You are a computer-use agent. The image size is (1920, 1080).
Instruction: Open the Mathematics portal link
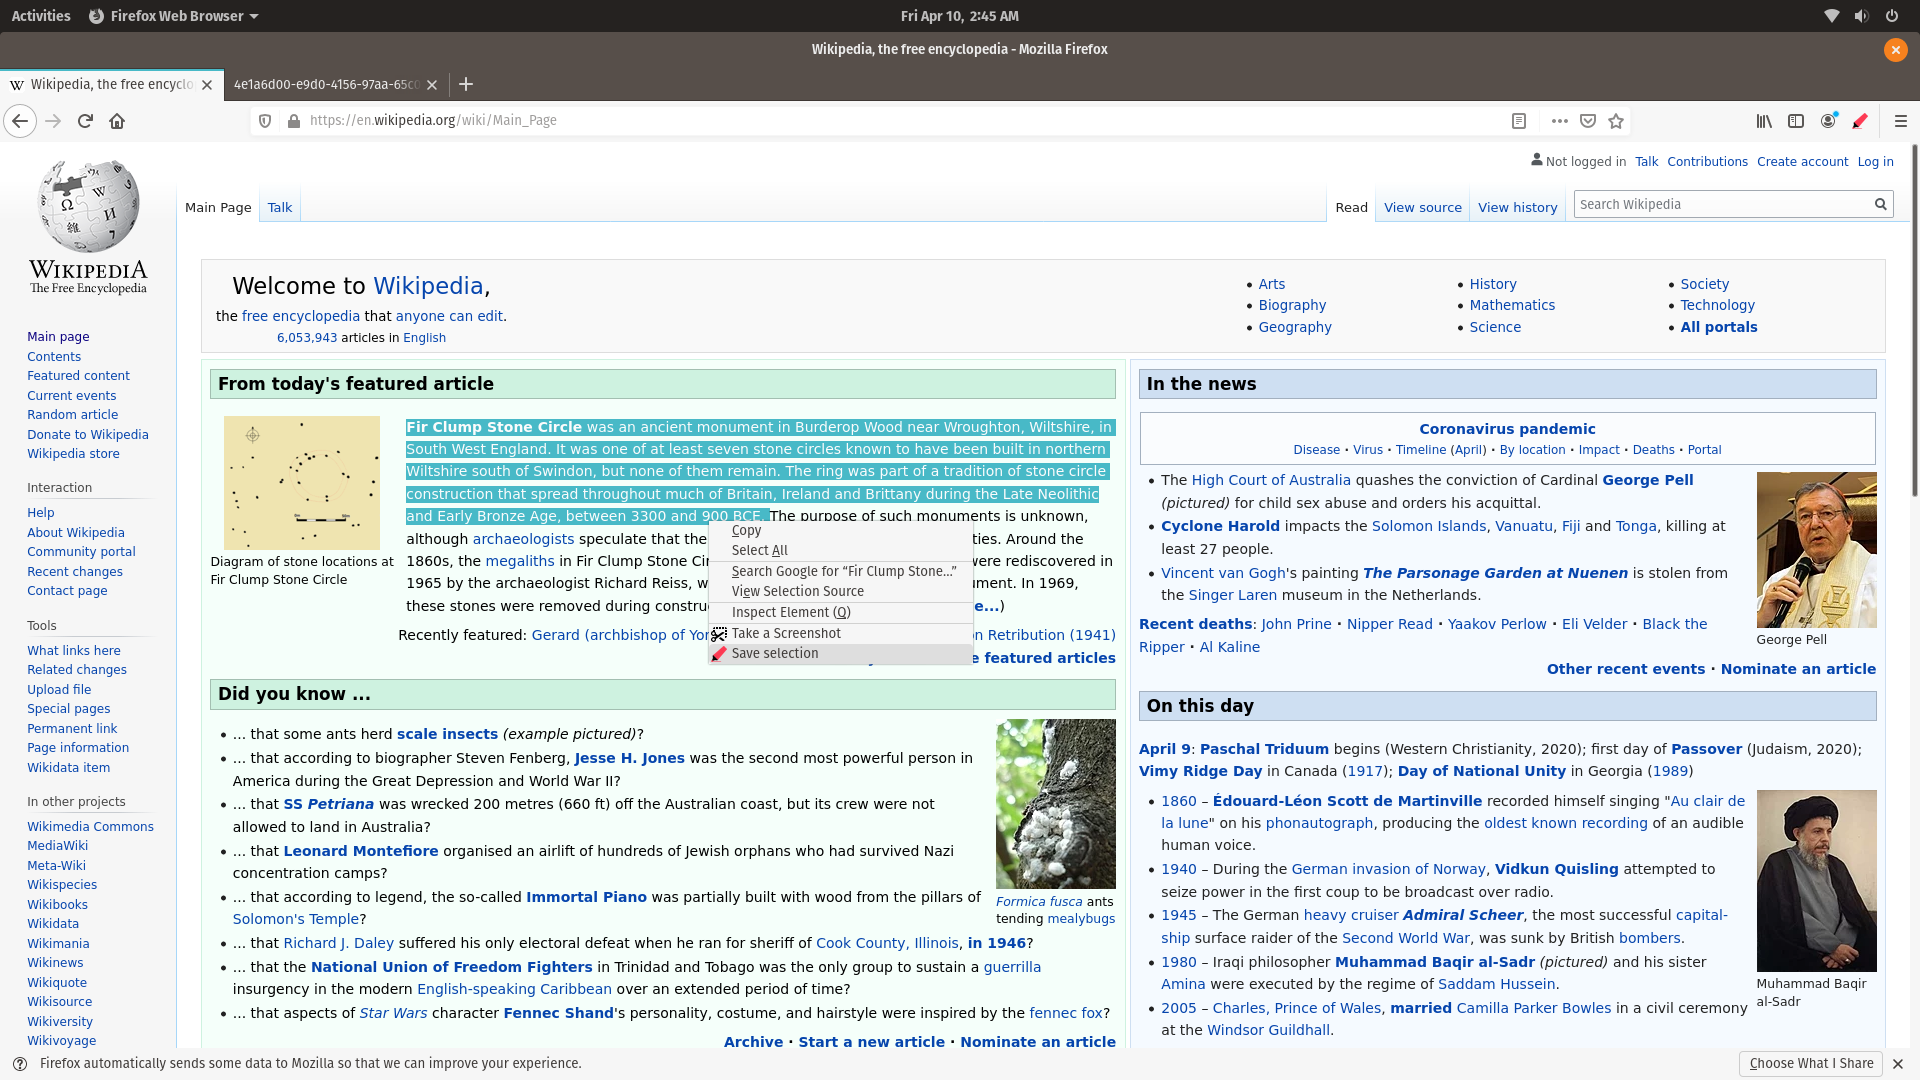1512,305
